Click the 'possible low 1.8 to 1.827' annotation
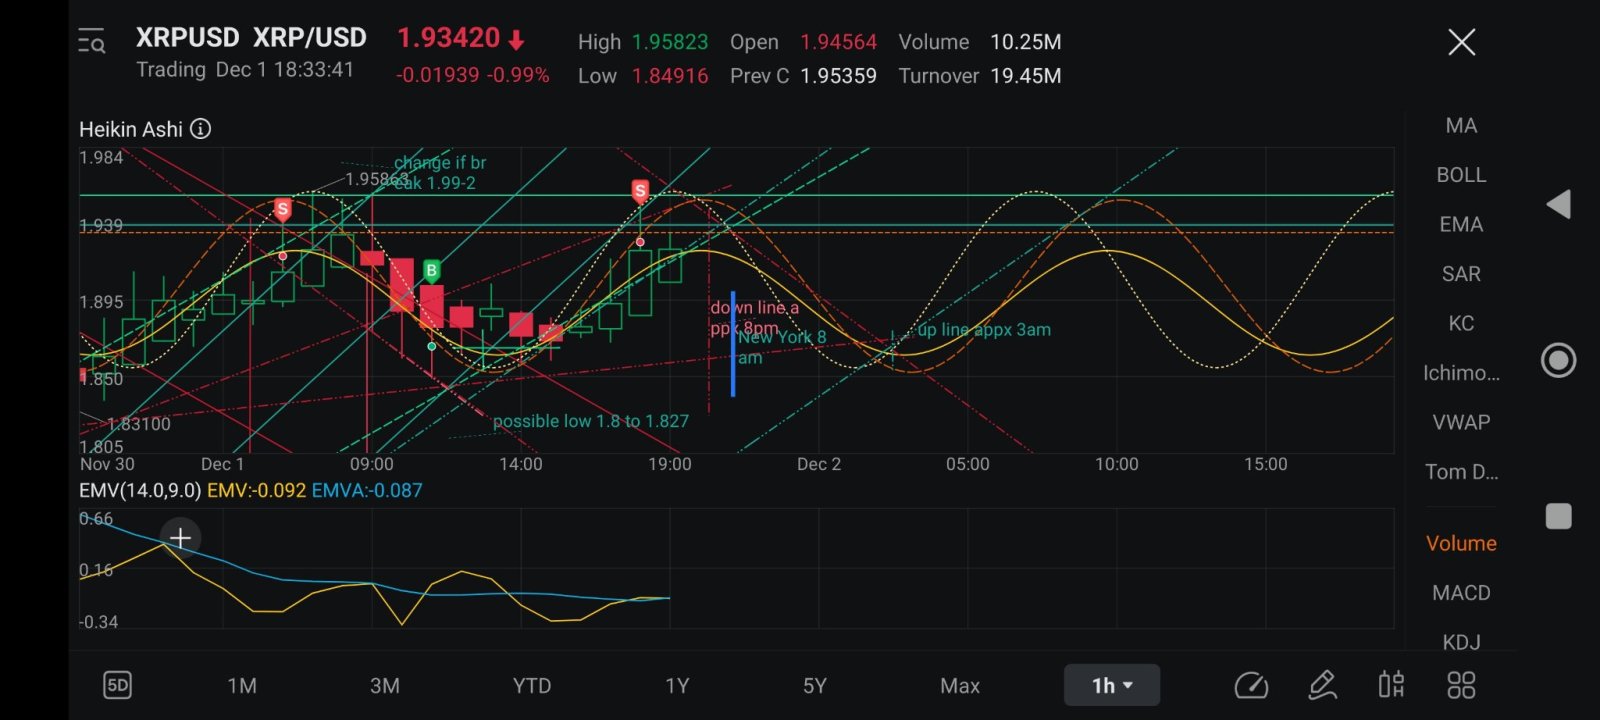This screenshot has height=720, width=1600. (x=591, y=421)
